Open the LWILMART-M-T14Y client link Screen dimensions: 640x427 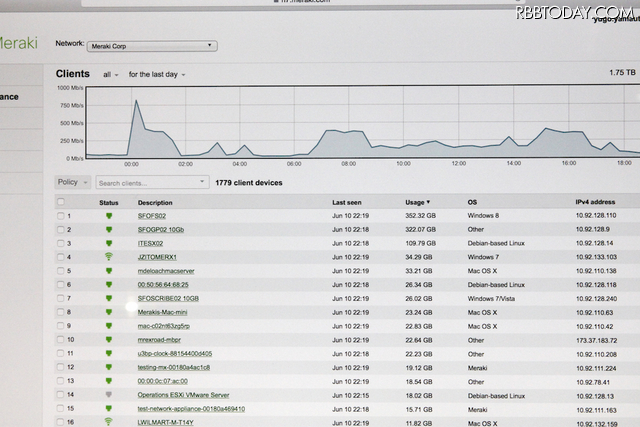coord(165,423)
